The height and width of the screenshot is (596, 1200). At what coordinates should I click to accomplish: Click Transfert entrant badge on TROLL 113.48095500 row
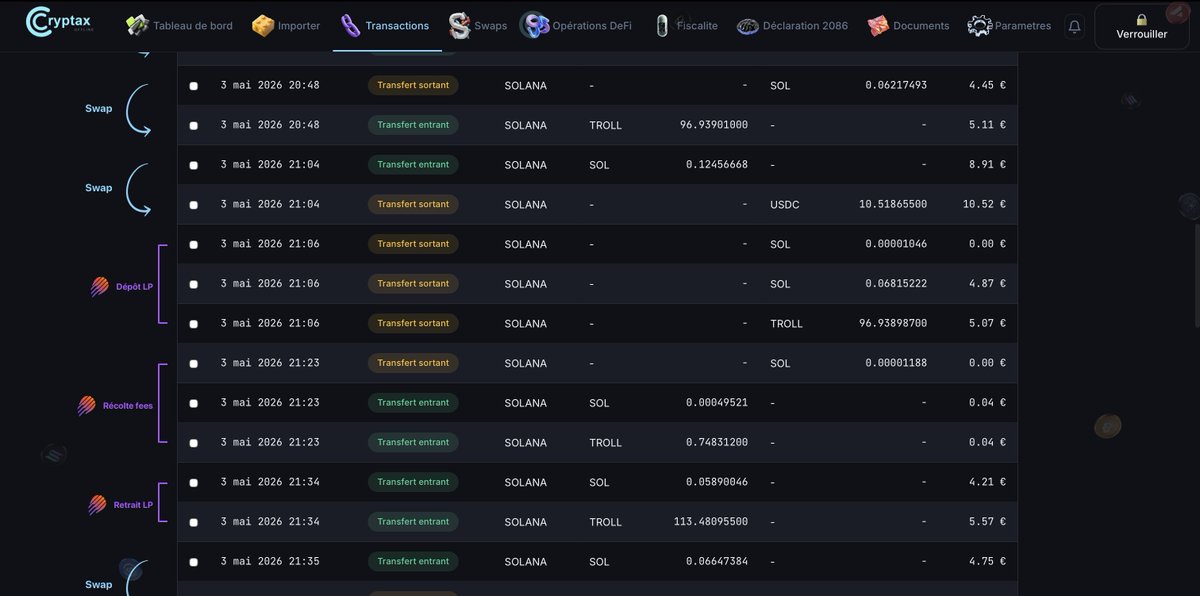click(413, 521)
